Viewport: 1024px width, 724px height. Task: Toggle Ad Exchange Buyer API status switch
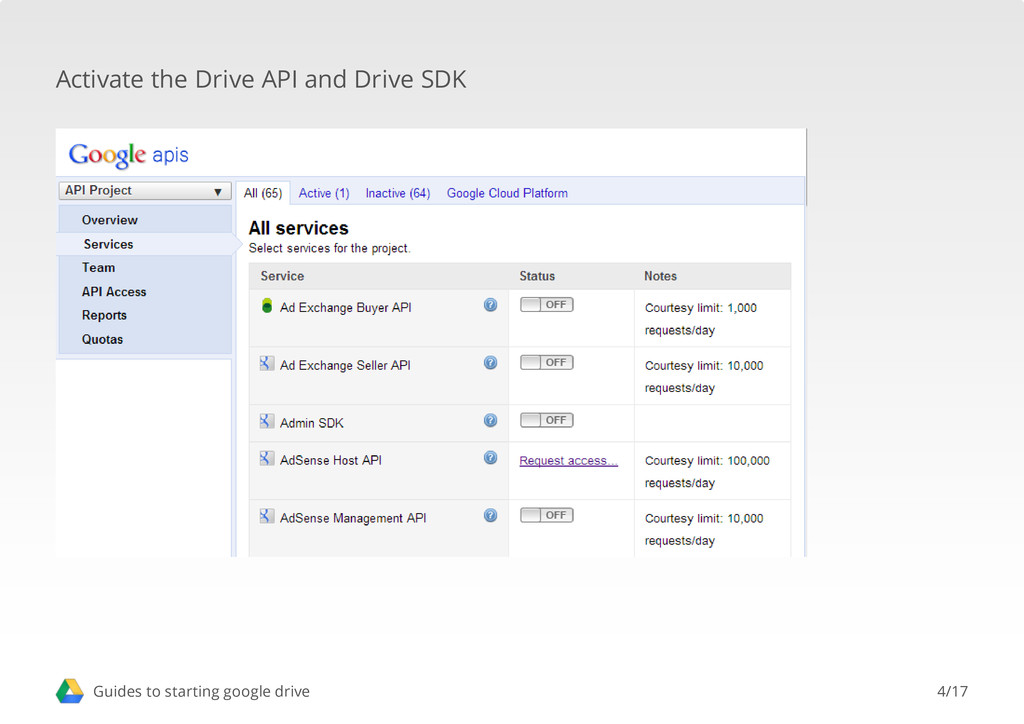pyautogui.click(x=546, y=305)
